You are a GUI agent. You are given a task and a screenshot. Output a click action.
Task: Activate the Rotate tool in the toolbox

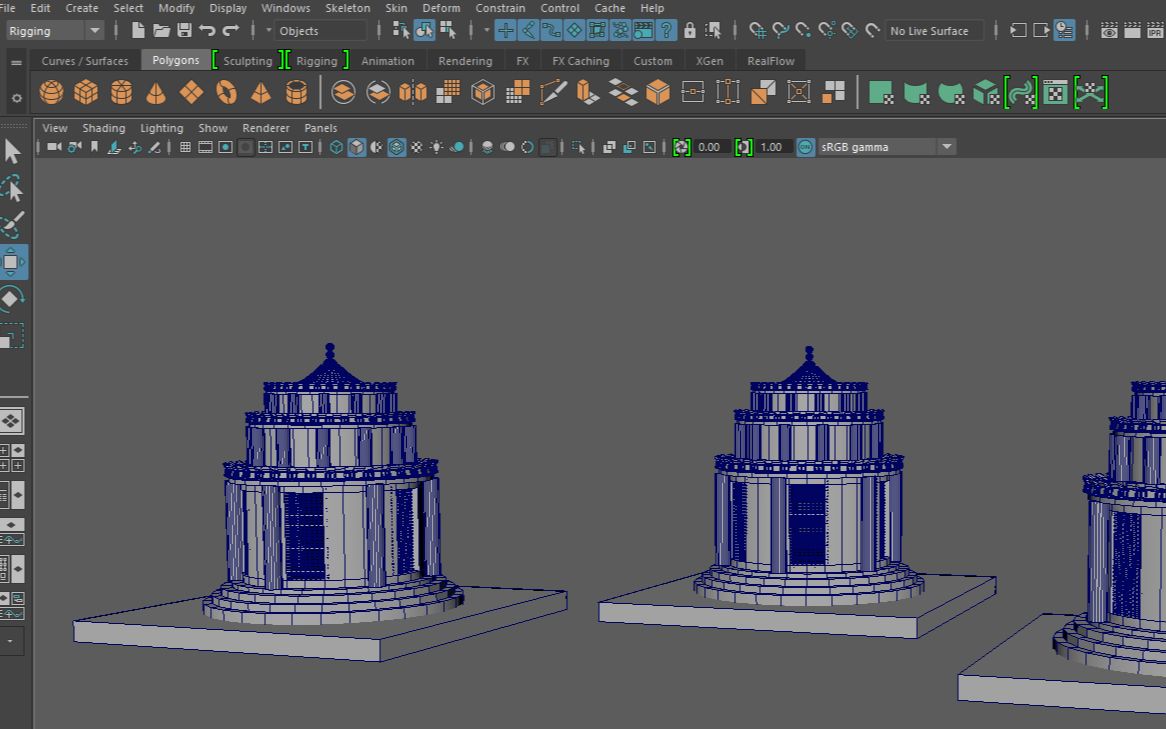[13, 297]
